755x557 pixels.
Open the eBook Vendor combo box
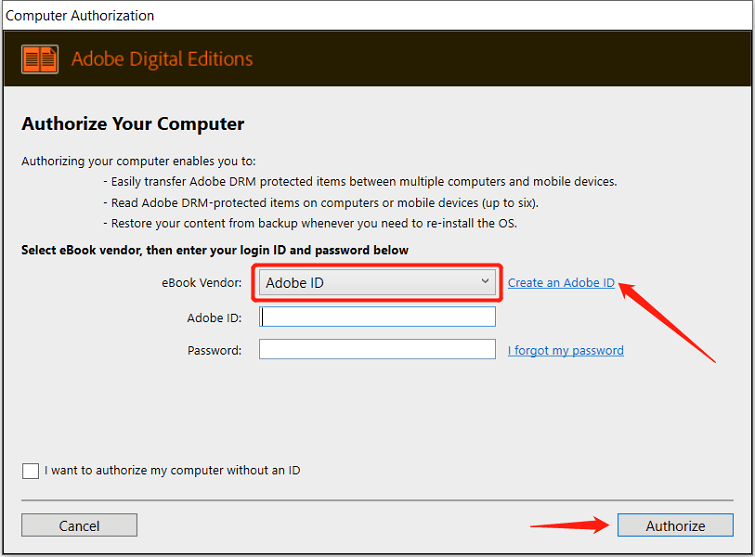[377, 282]
